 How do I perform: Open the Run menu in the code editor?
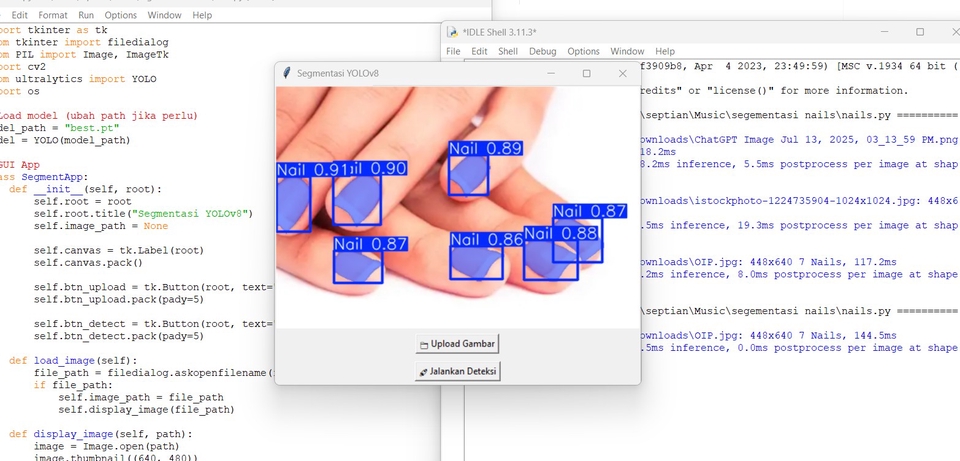[x=86, y=16]
